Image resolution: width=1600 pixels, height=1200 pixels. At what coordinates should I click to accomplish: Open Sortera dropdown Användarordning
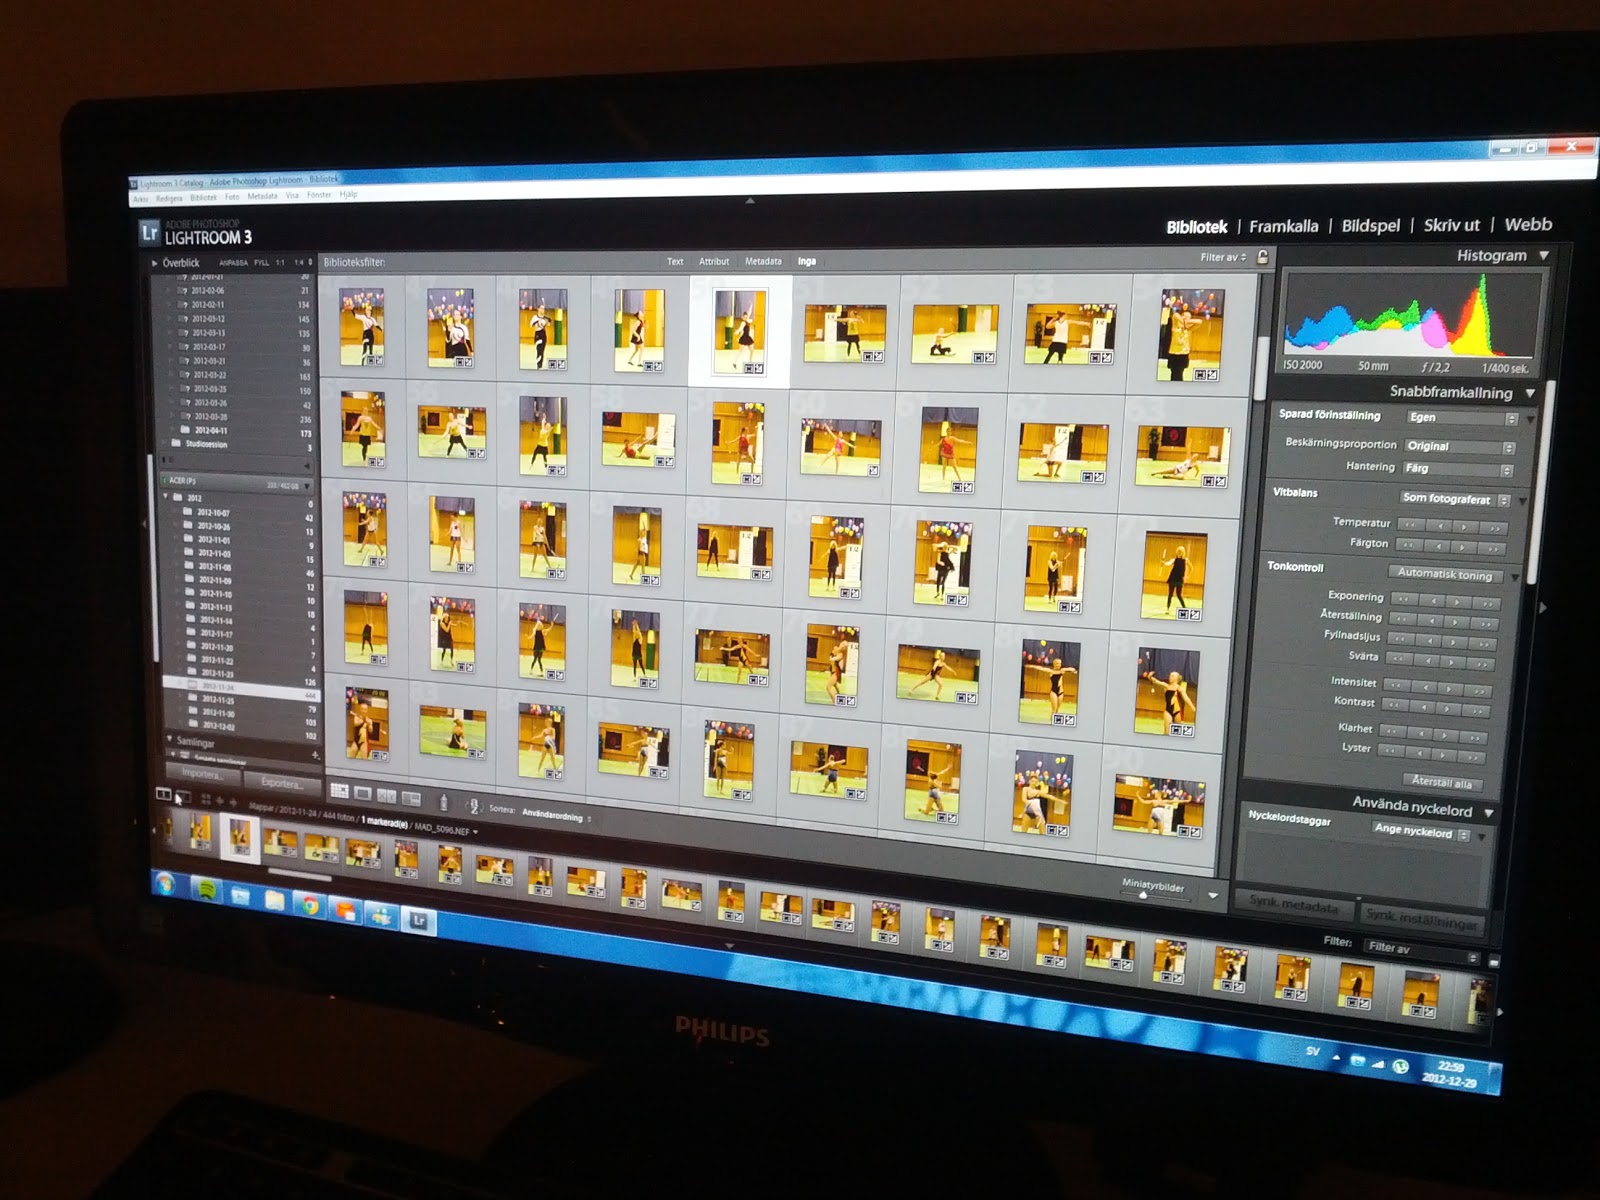[x=557, y=816]
